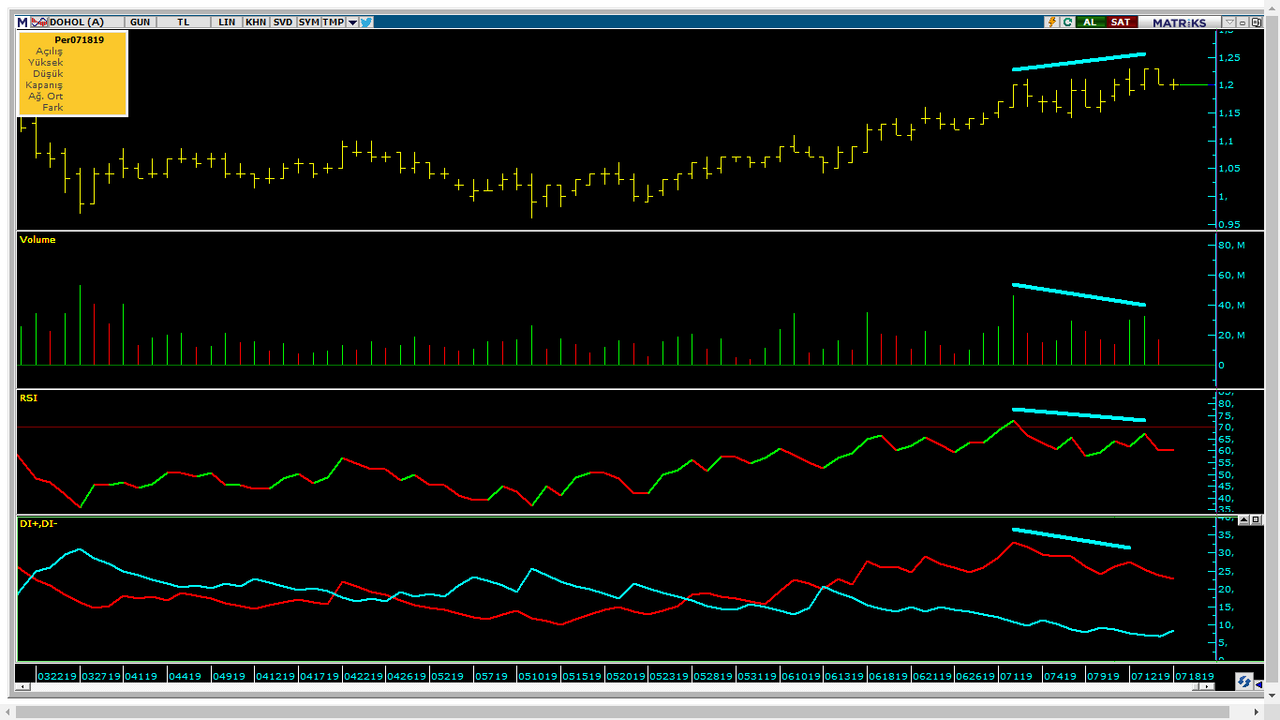Image resolution: width=1280 pixels, height=720 pixels.
Task: Open the Twitter bird icon
Action: [x=366, y=22]
